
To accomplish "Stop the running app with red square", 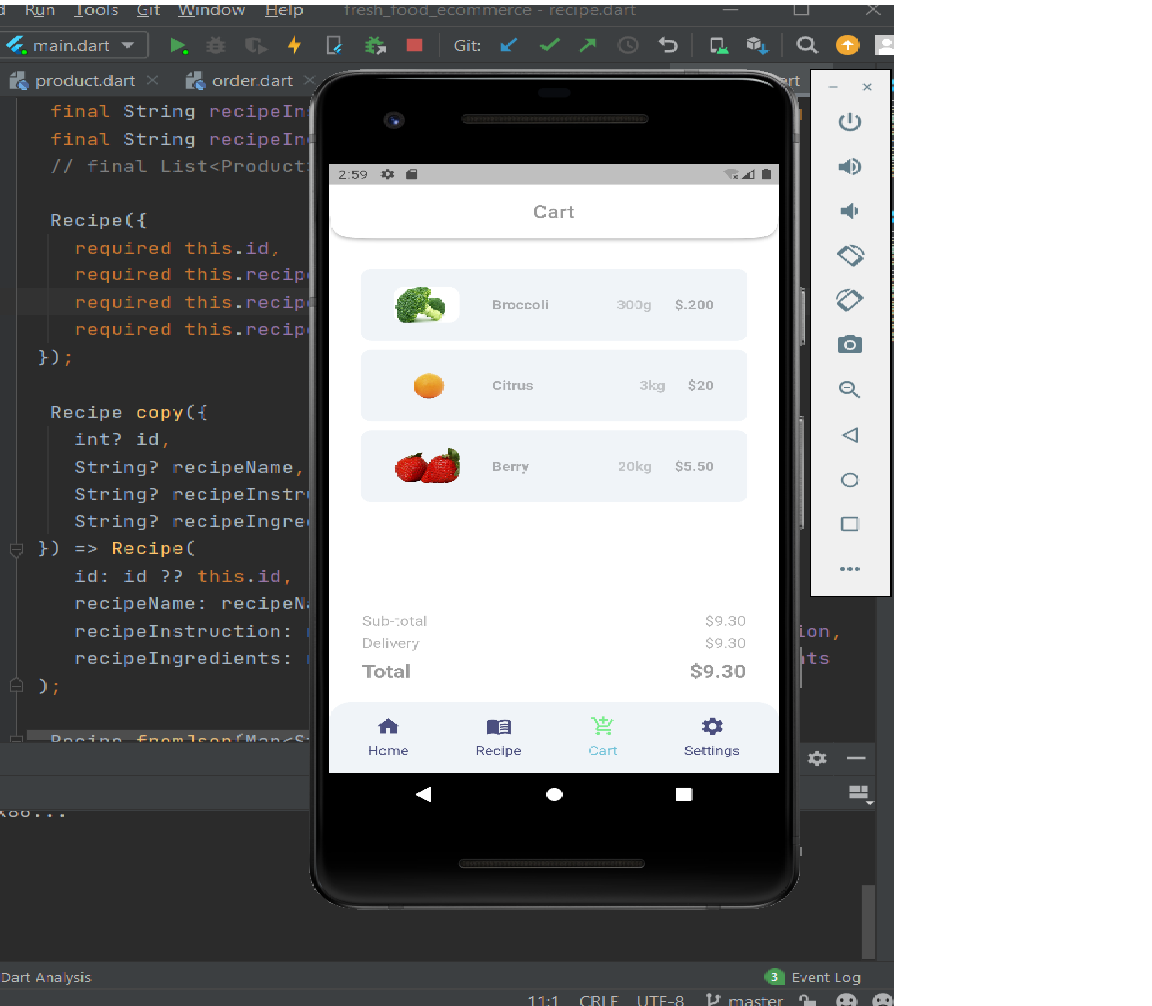I will pyautogui.click(x=414, y=46).
